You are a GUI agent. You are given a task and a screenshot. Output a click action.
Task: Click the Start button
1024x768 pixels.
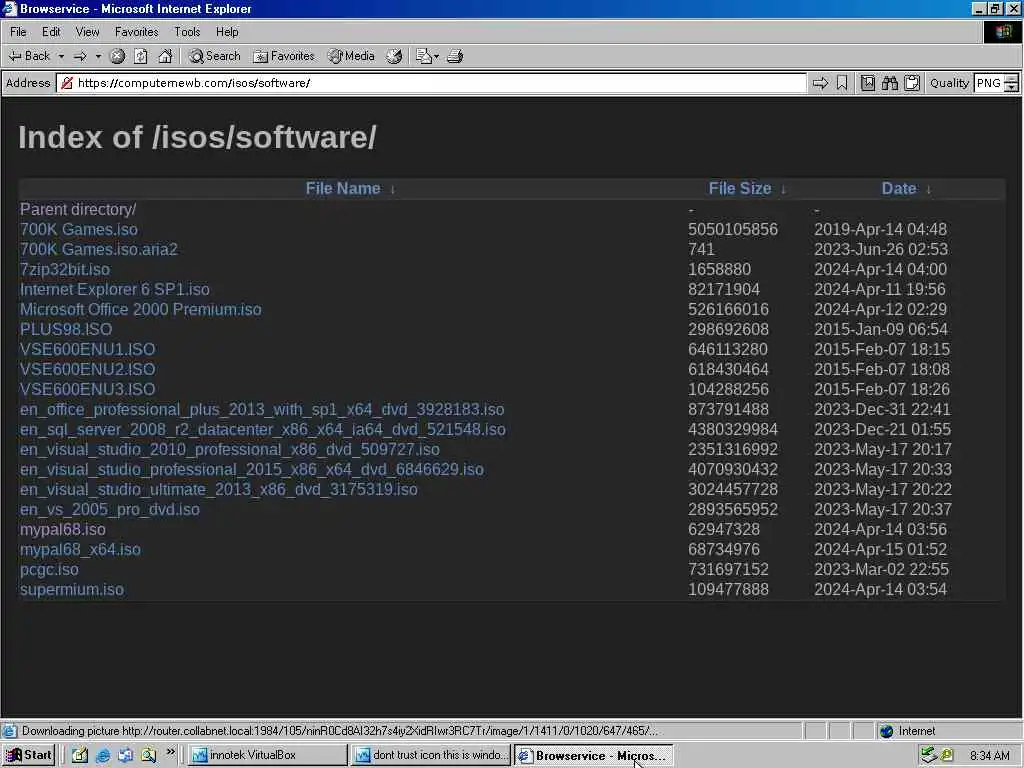click(28, 755)
